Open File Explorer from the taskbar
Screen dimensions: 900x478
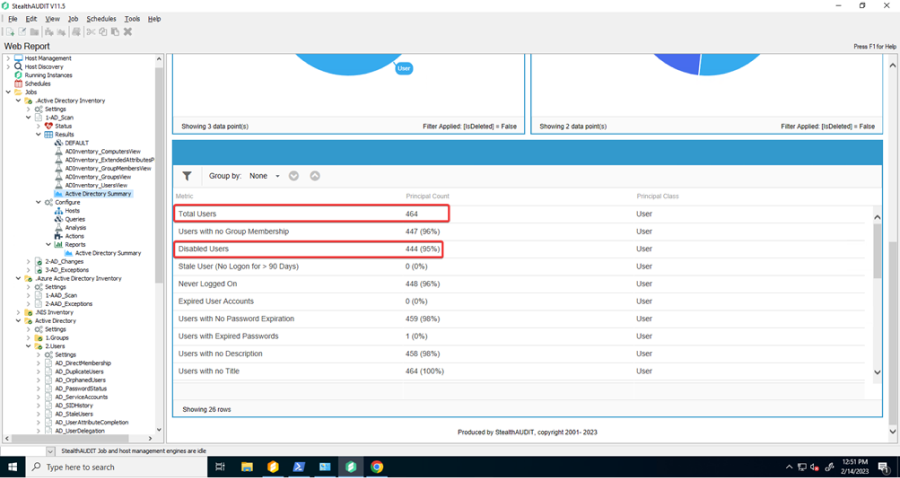247,466
